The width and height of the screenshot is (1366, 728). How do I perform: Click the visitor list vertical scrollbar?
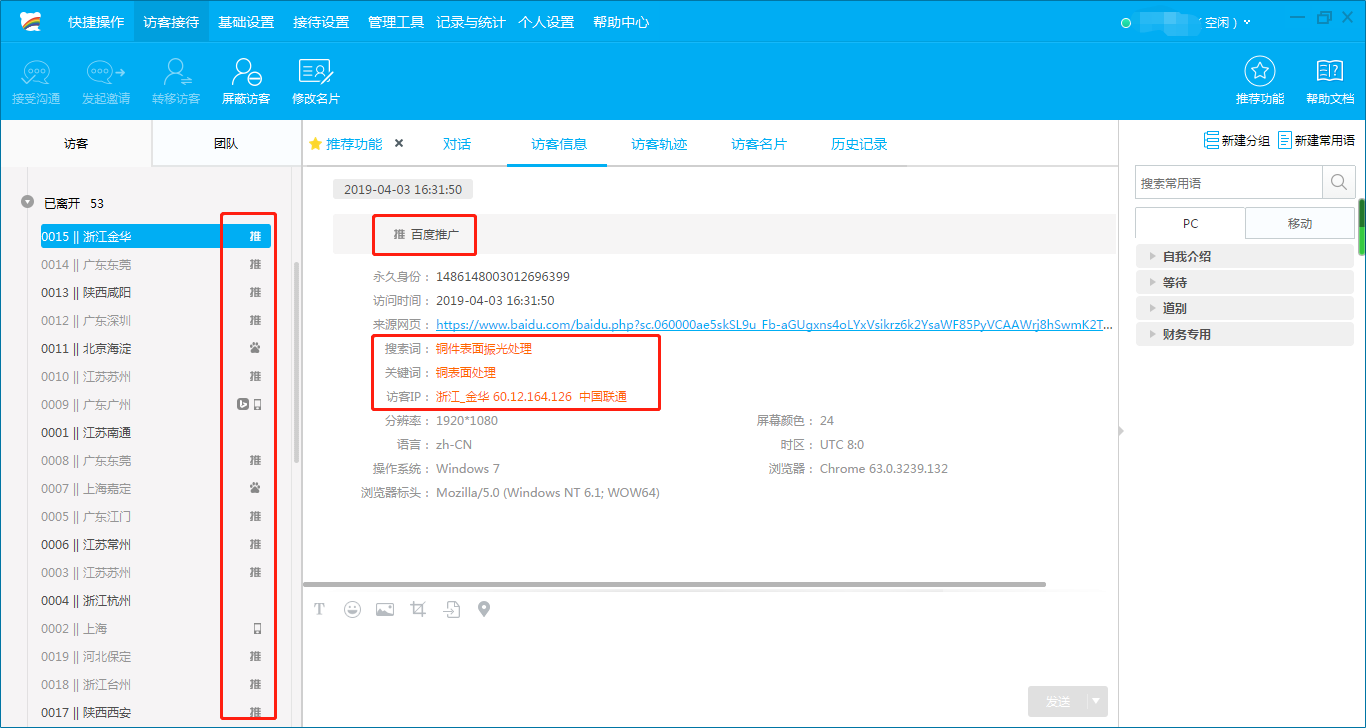[296, 362]
